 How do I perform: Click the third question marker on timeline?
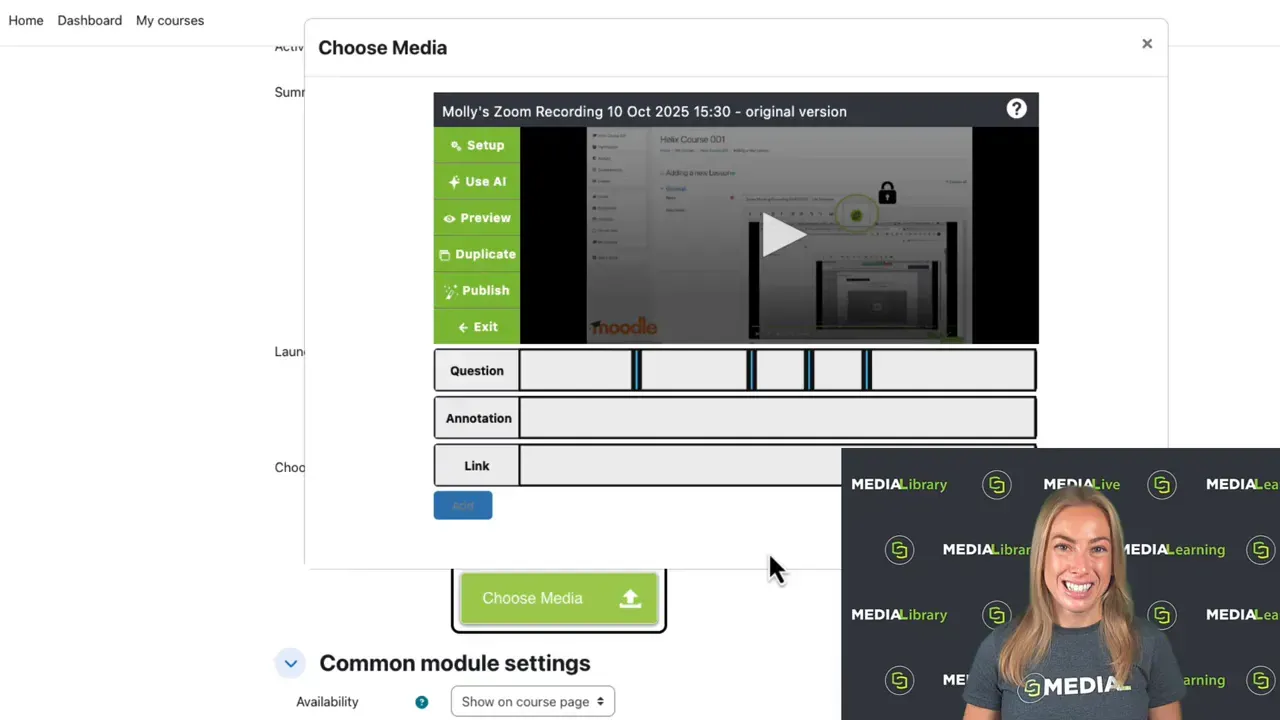[810, 370]
